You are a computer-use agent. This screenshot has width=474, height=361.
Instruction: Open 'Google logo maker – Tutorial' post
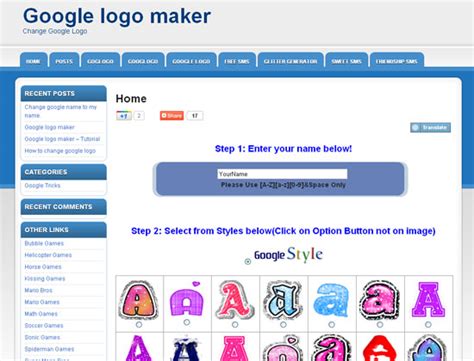(x=62, y=139)
